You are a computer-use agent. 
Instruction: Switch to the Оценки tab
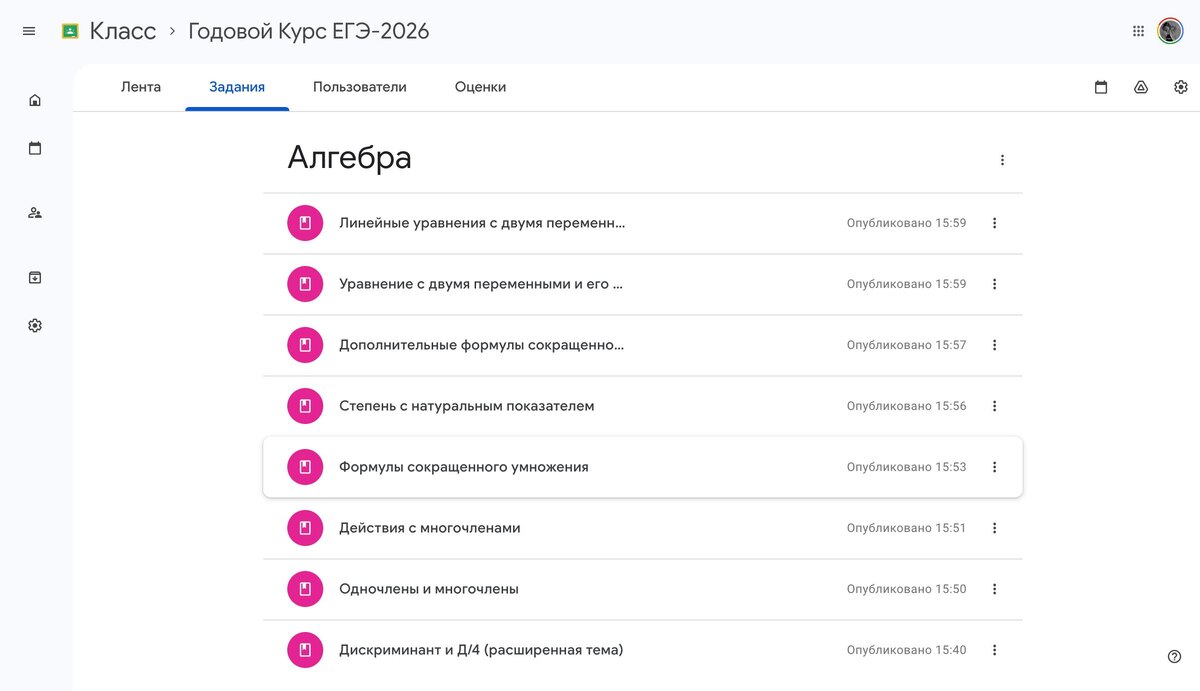[x=480, y=87]
